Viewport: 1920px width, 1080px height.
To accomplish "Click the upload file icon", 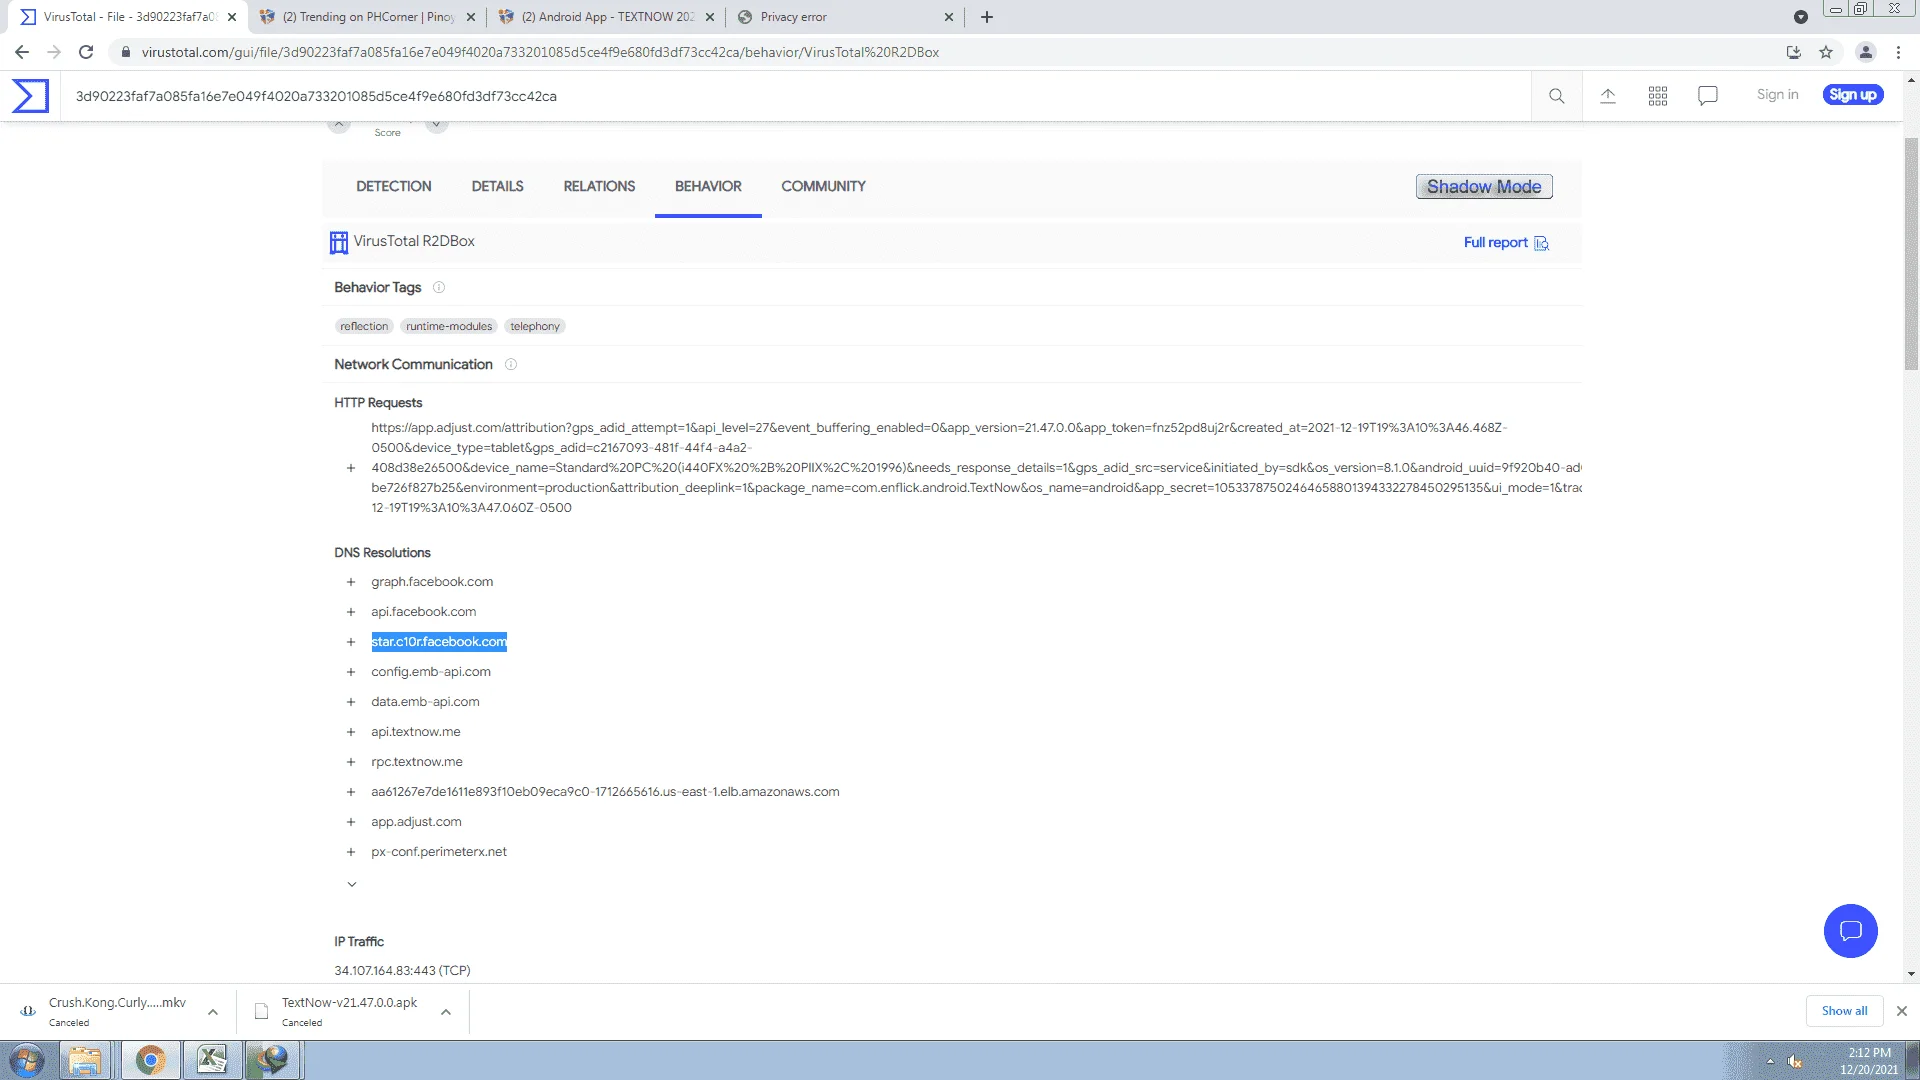I will tap(1608, 96).
